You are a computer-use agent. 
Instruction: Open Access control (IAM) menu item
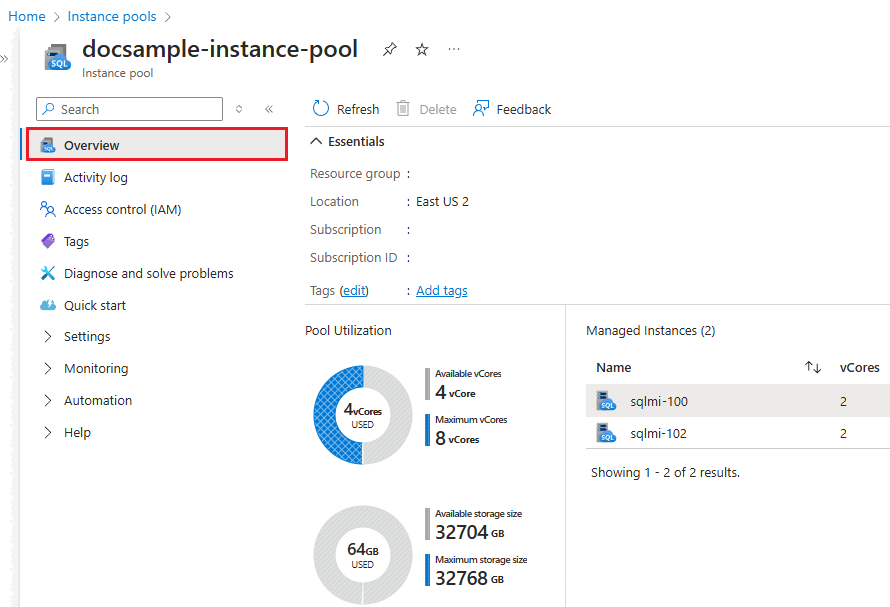tap(122, 209)
